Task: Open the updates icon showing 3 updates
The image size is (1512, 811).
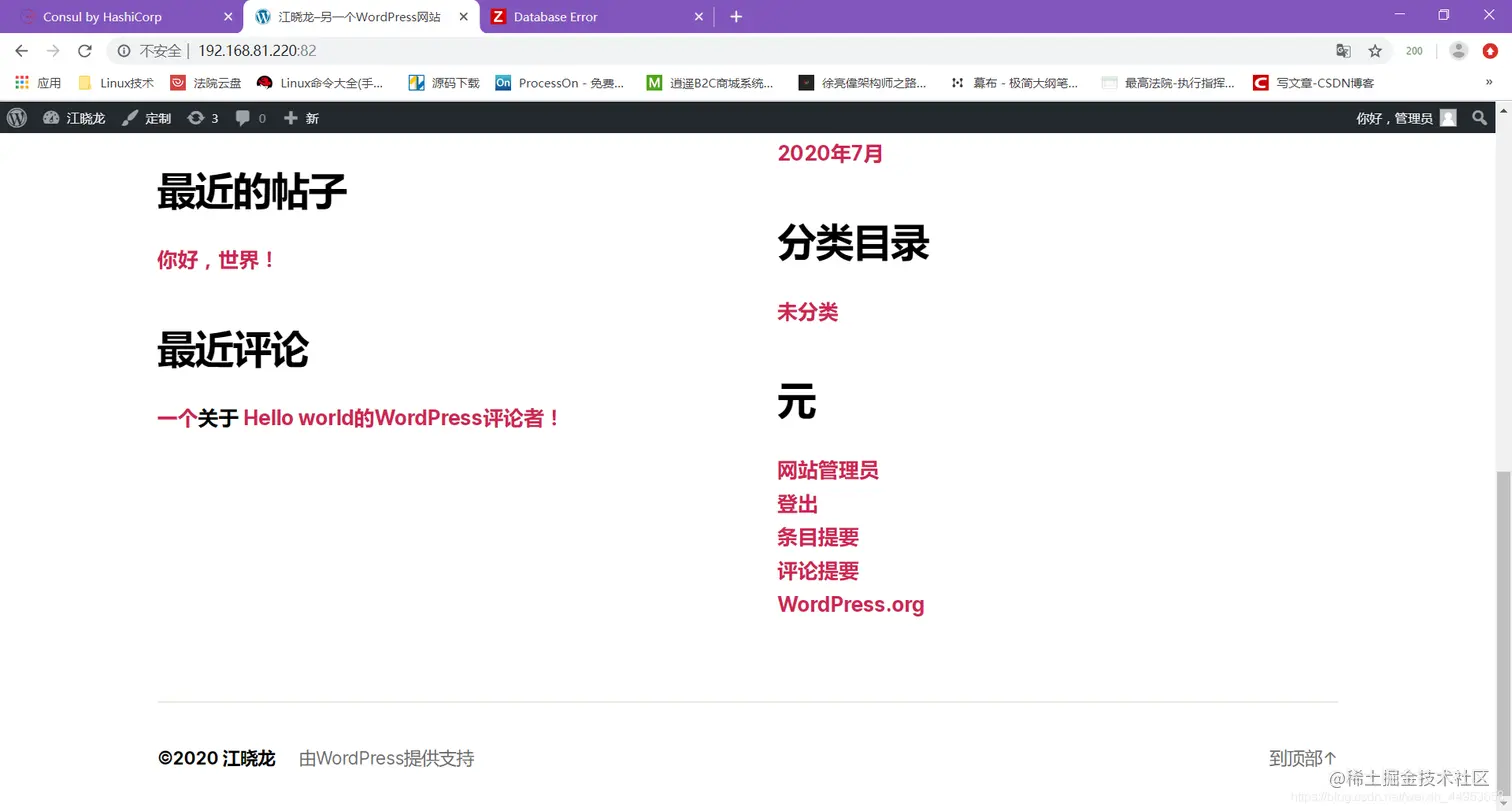Action: (x=201, y=118)
